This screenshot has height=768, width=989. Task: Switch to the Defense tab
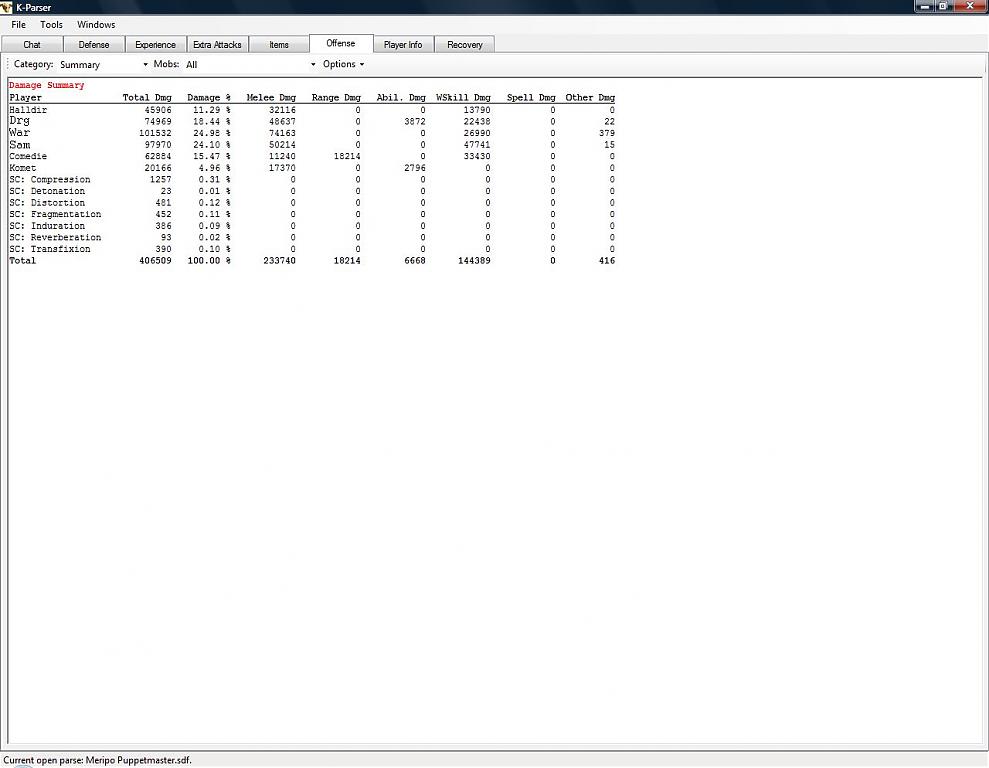[x=94, y=45]
